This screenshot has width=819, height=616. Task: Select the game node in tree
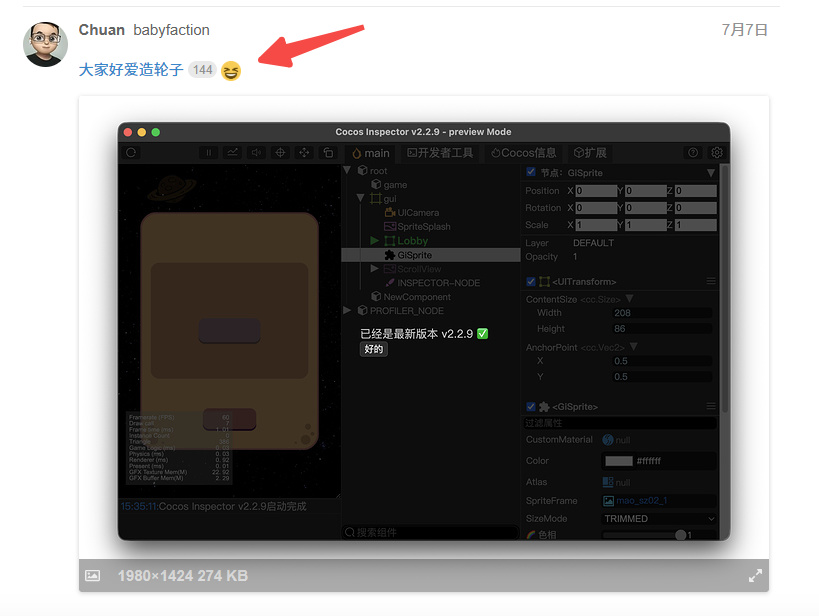[x=395, y=184]
